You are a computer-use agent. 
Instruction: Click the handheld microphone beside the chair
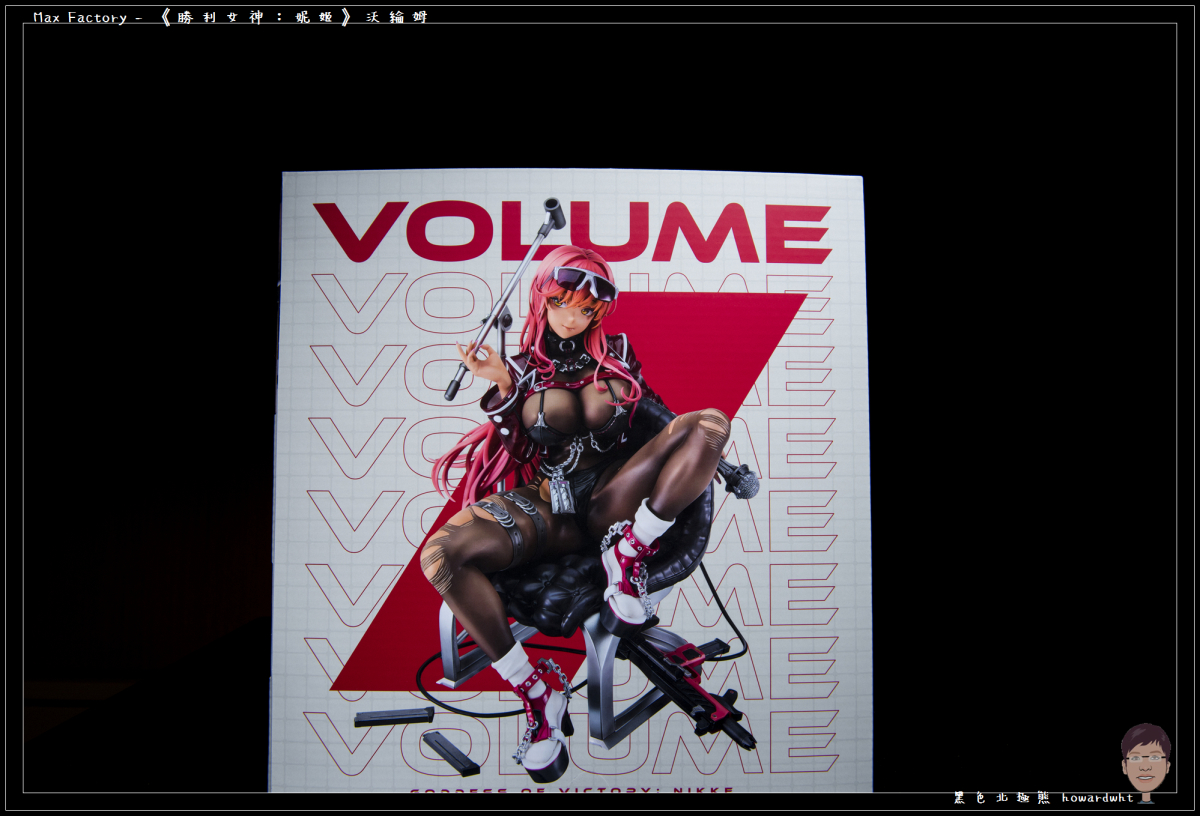(740, 482)
